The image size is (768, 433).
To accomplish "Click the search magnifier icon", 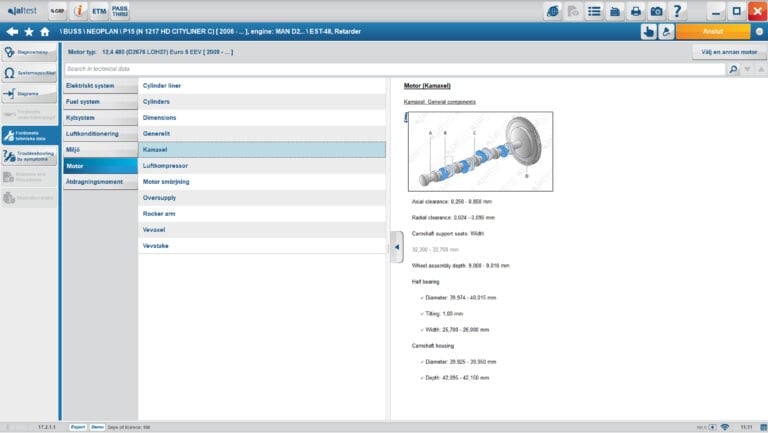I will click(733, 69).
